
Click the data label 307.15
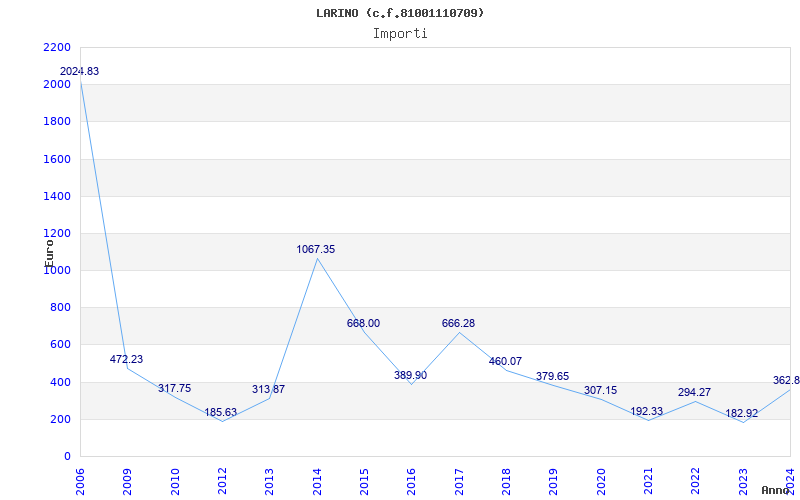[601, 390]
